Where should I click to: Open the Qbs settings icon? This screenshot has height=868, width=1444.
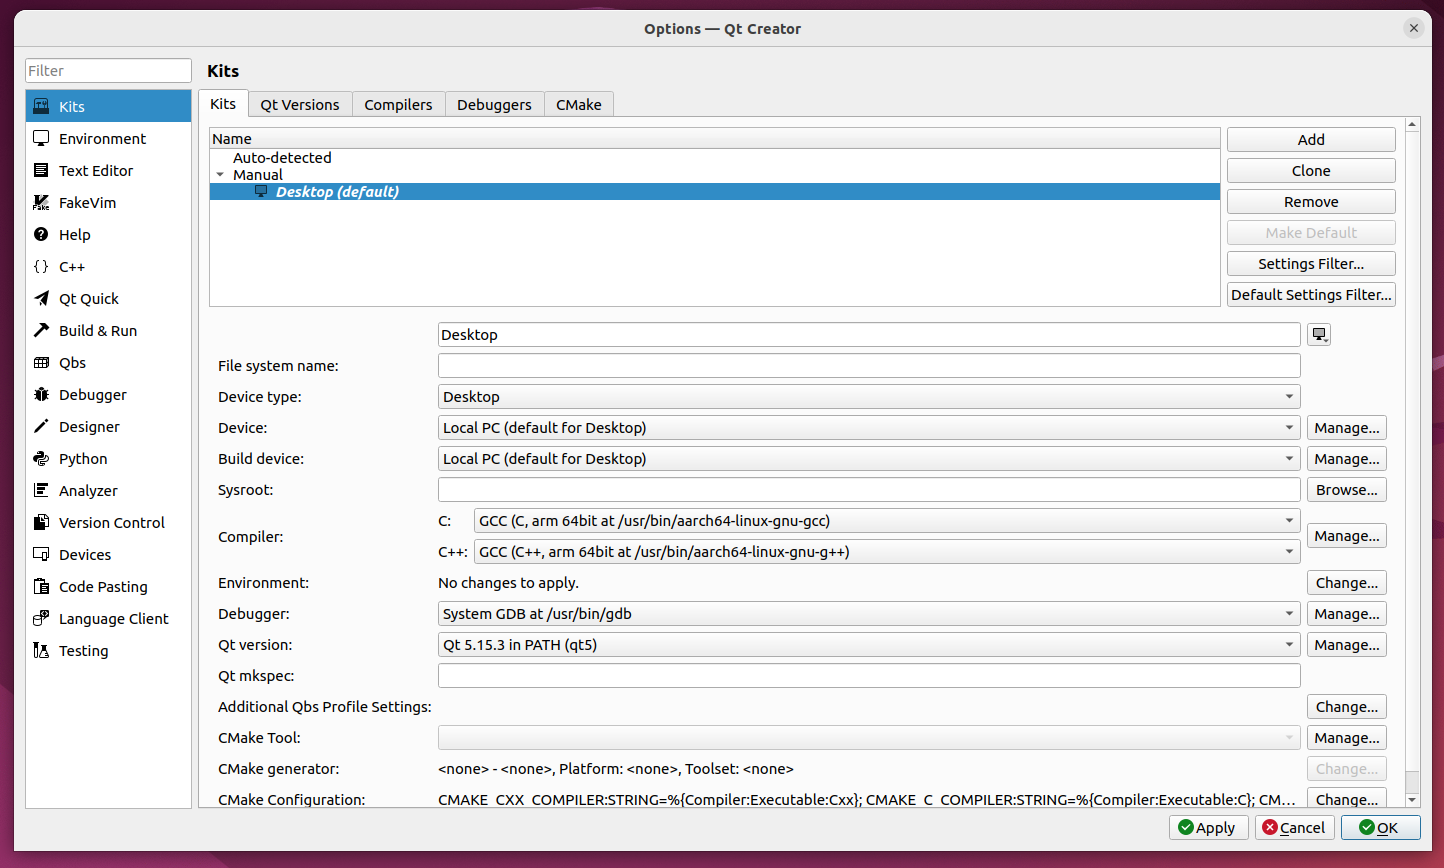point(41,362)
